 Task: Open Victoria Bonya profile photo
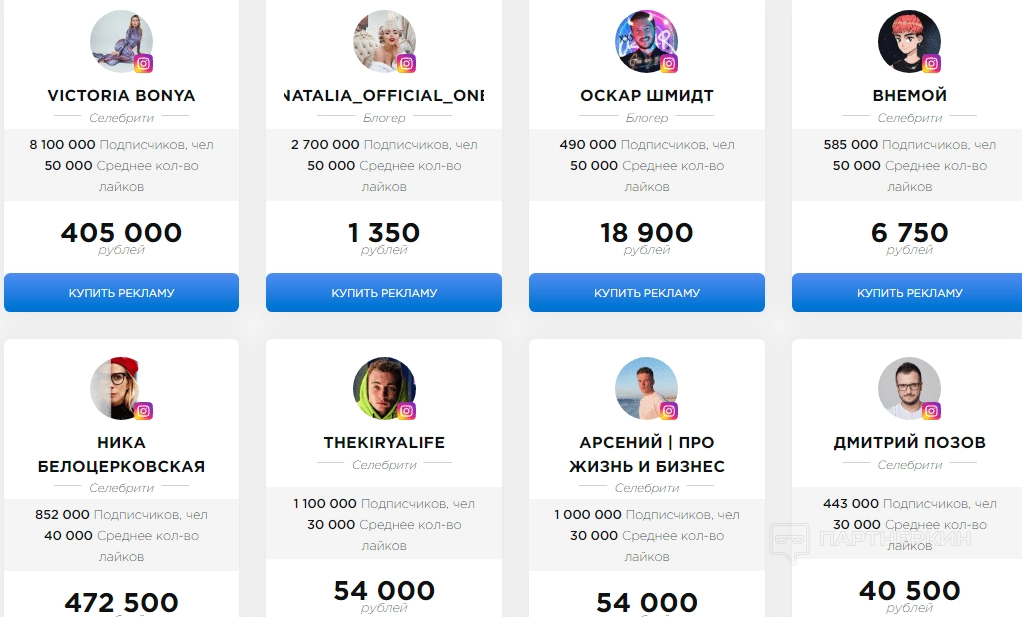[120, 41]
